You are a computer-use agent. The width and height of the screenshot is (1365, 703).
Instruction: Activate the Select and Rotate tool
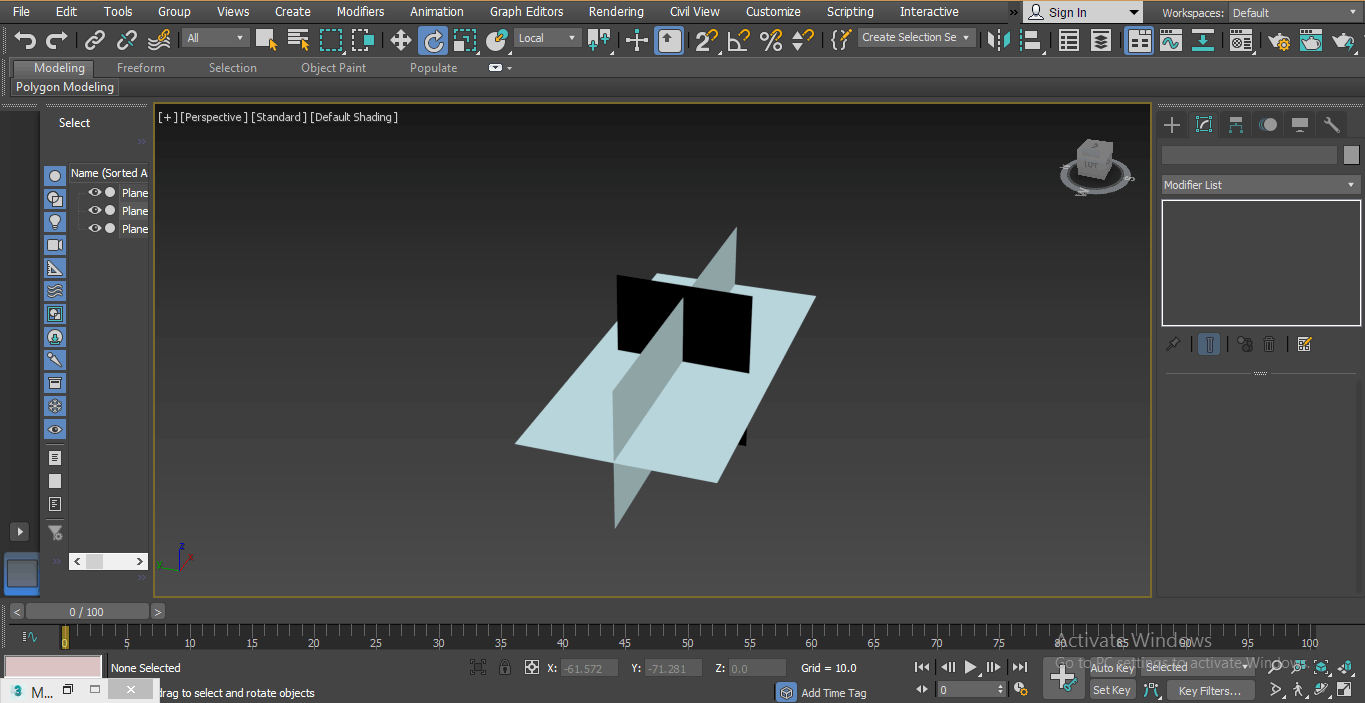coord(433,40)
